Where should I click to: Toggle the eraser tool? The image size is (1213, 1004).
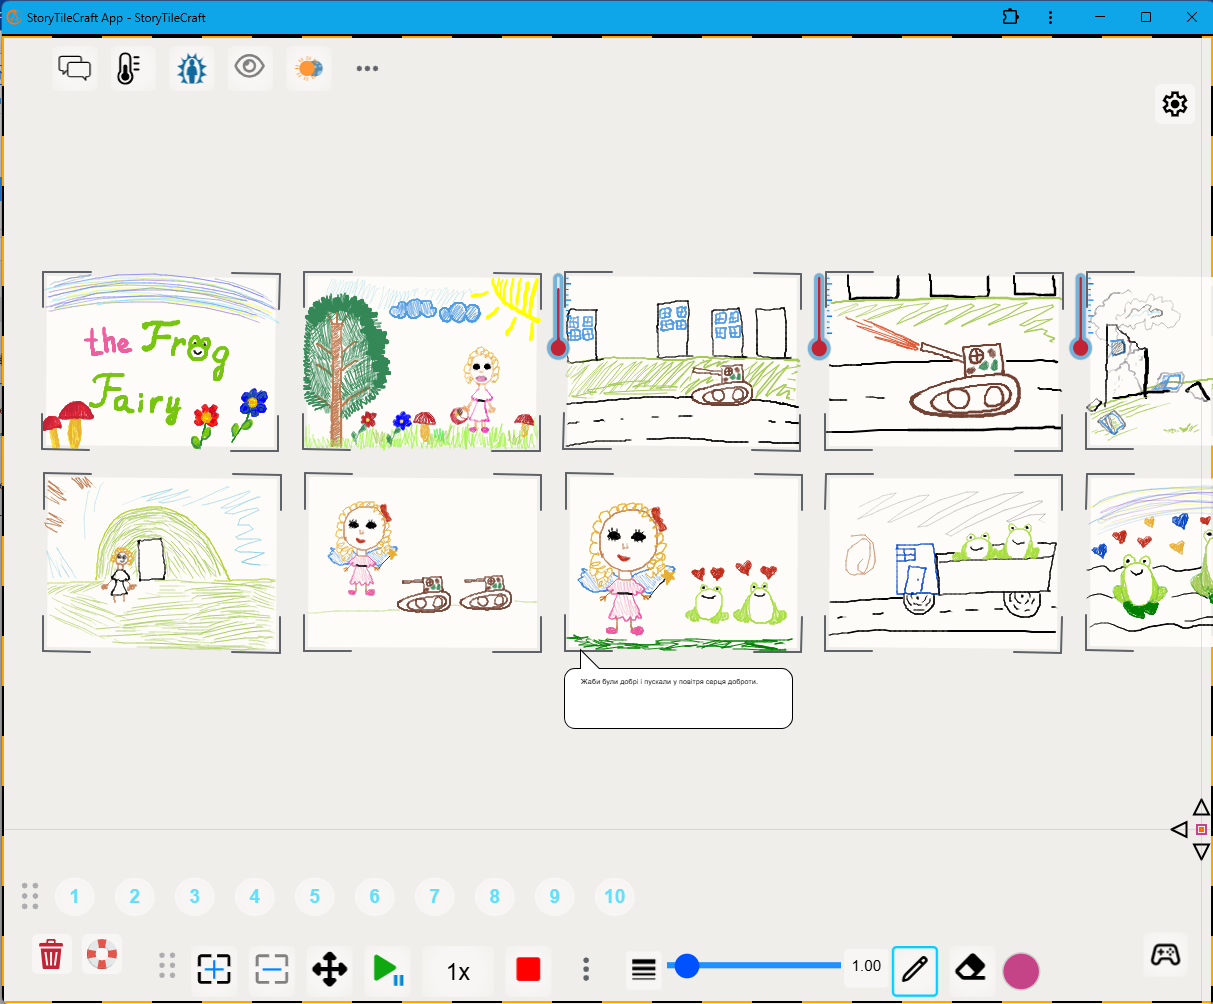971,968
